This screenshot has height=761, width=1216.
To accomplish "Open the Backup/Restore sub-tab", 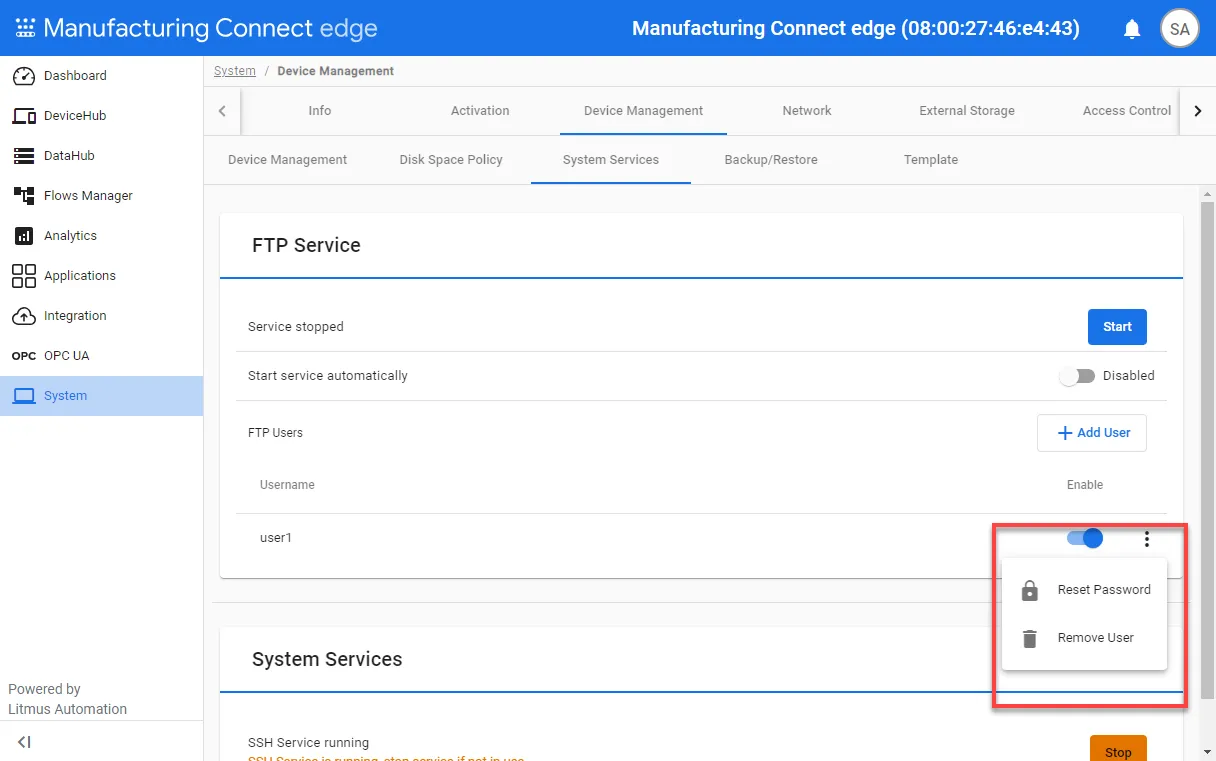I will pos(771,160).
